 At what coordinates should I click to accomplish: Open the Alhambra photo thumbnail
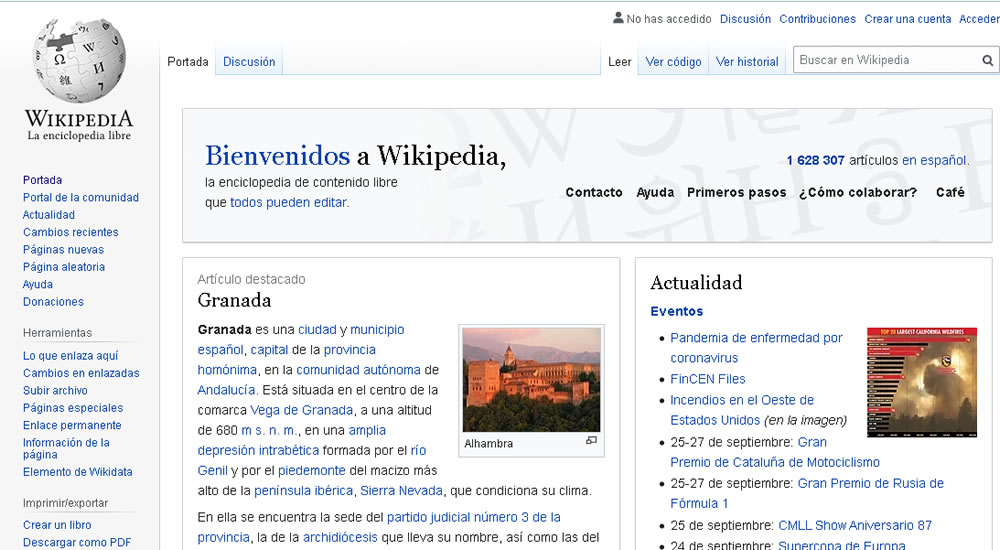tap(531, 380)
